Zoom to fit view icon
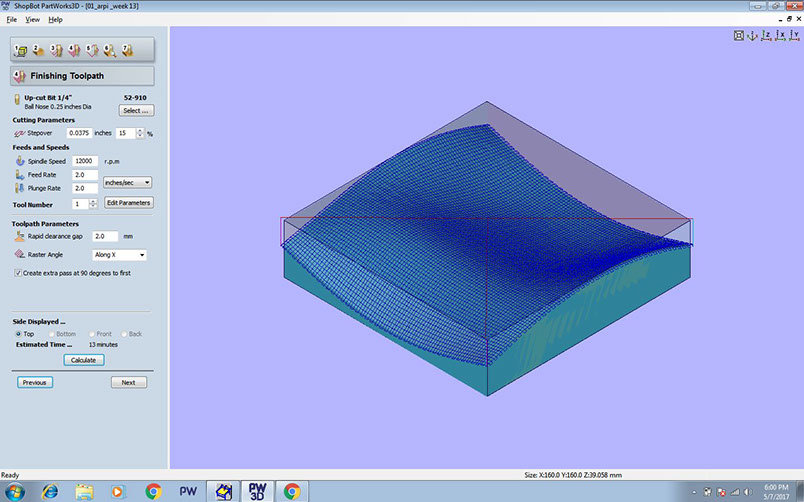 [x=738, y=35]
